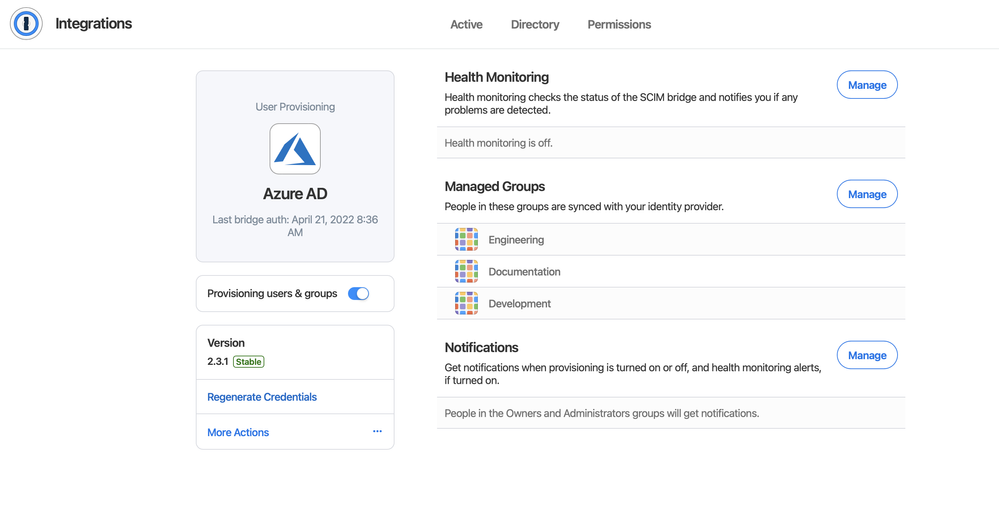Screen dimensions: 999x519
Task: Switch to the Active tab
Action: pos(466,25)
